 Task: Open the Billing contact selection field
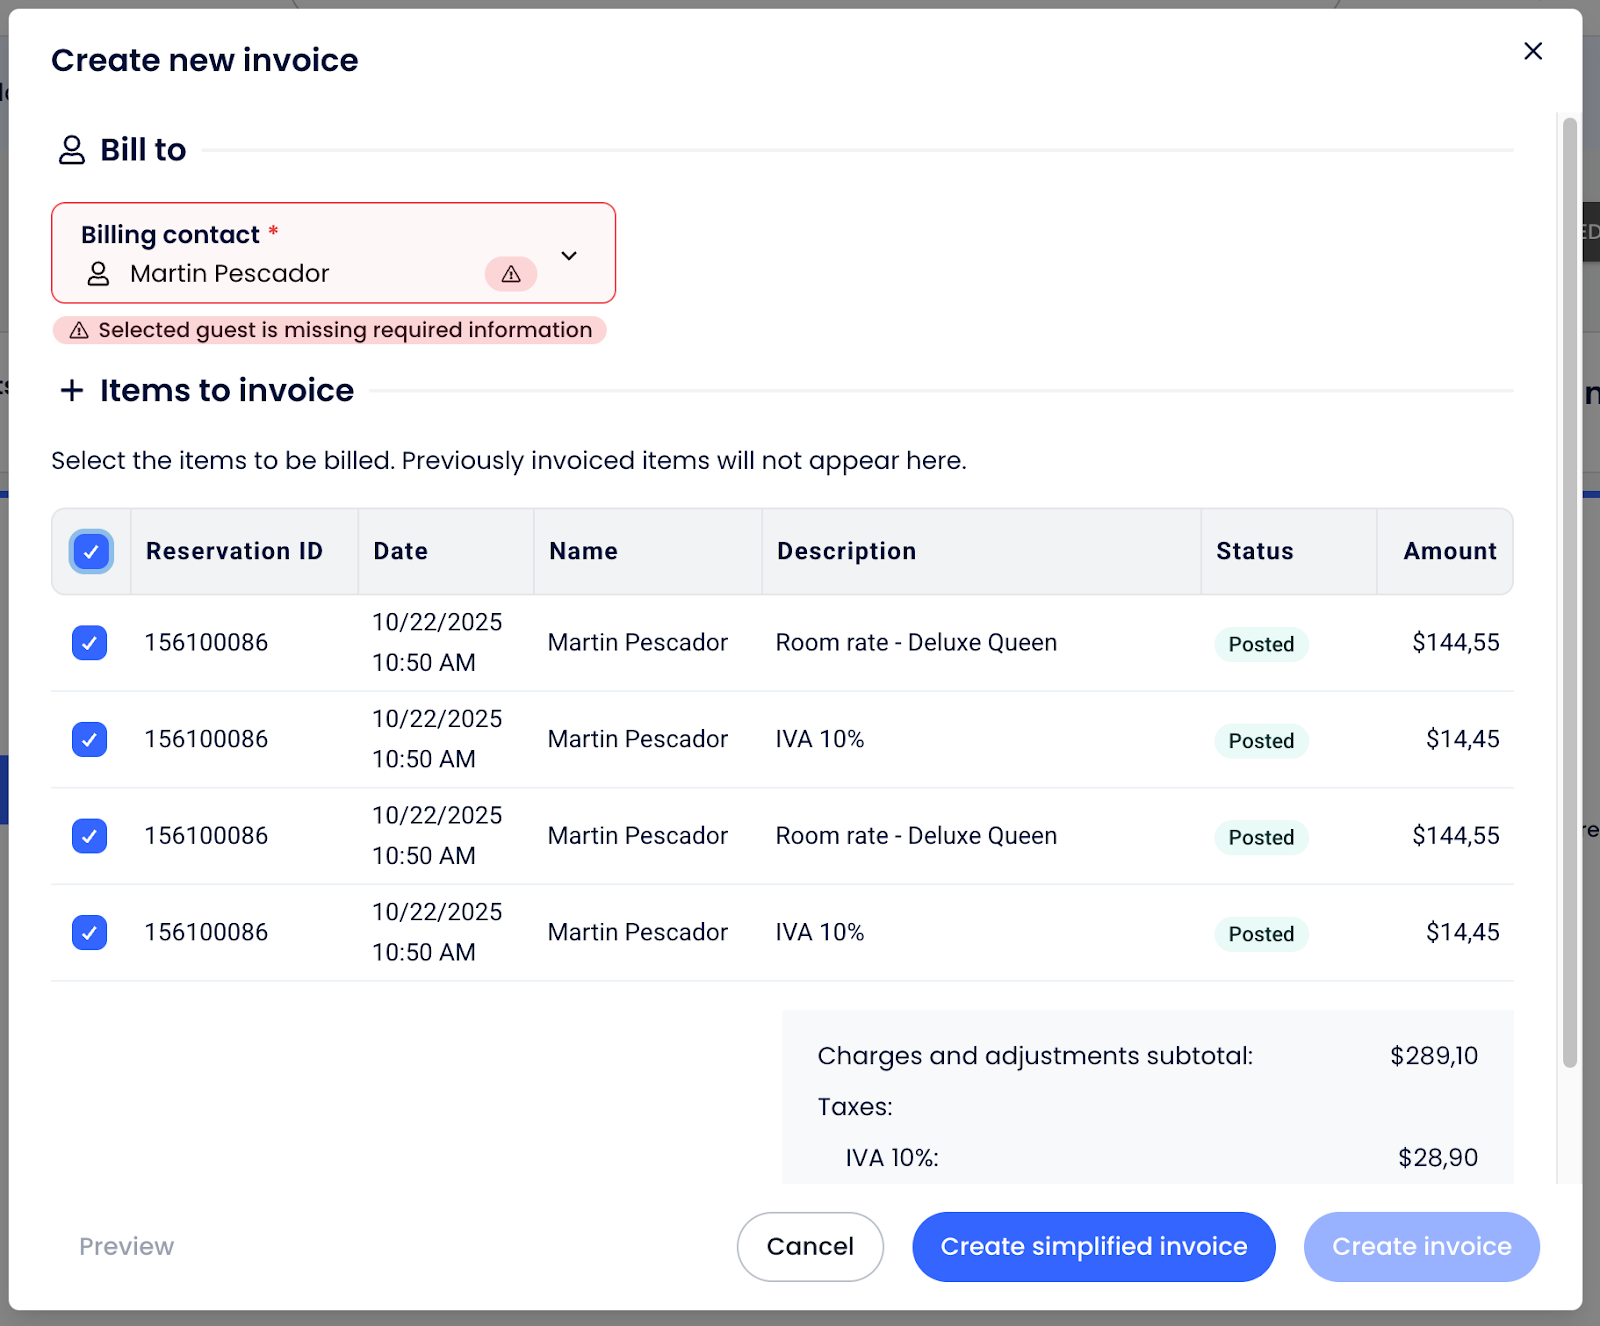[300, 254]
